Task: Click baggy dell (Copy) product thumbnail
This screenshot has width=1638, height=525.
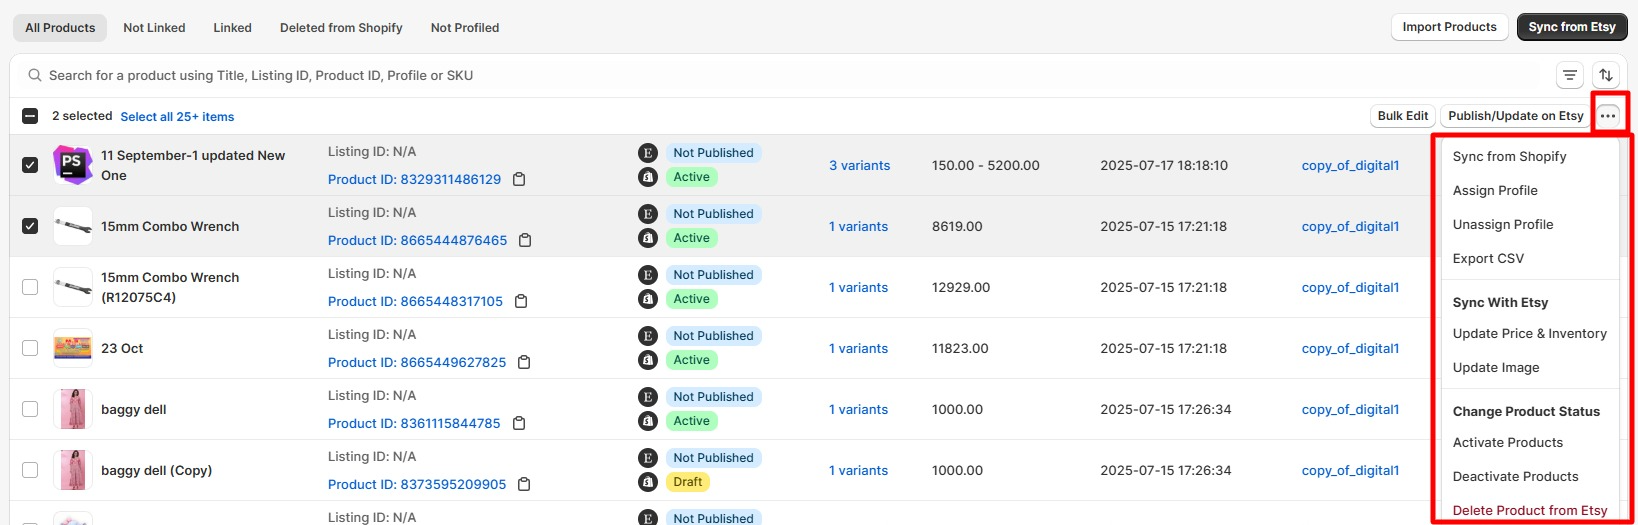Action: tap(73, 470)
